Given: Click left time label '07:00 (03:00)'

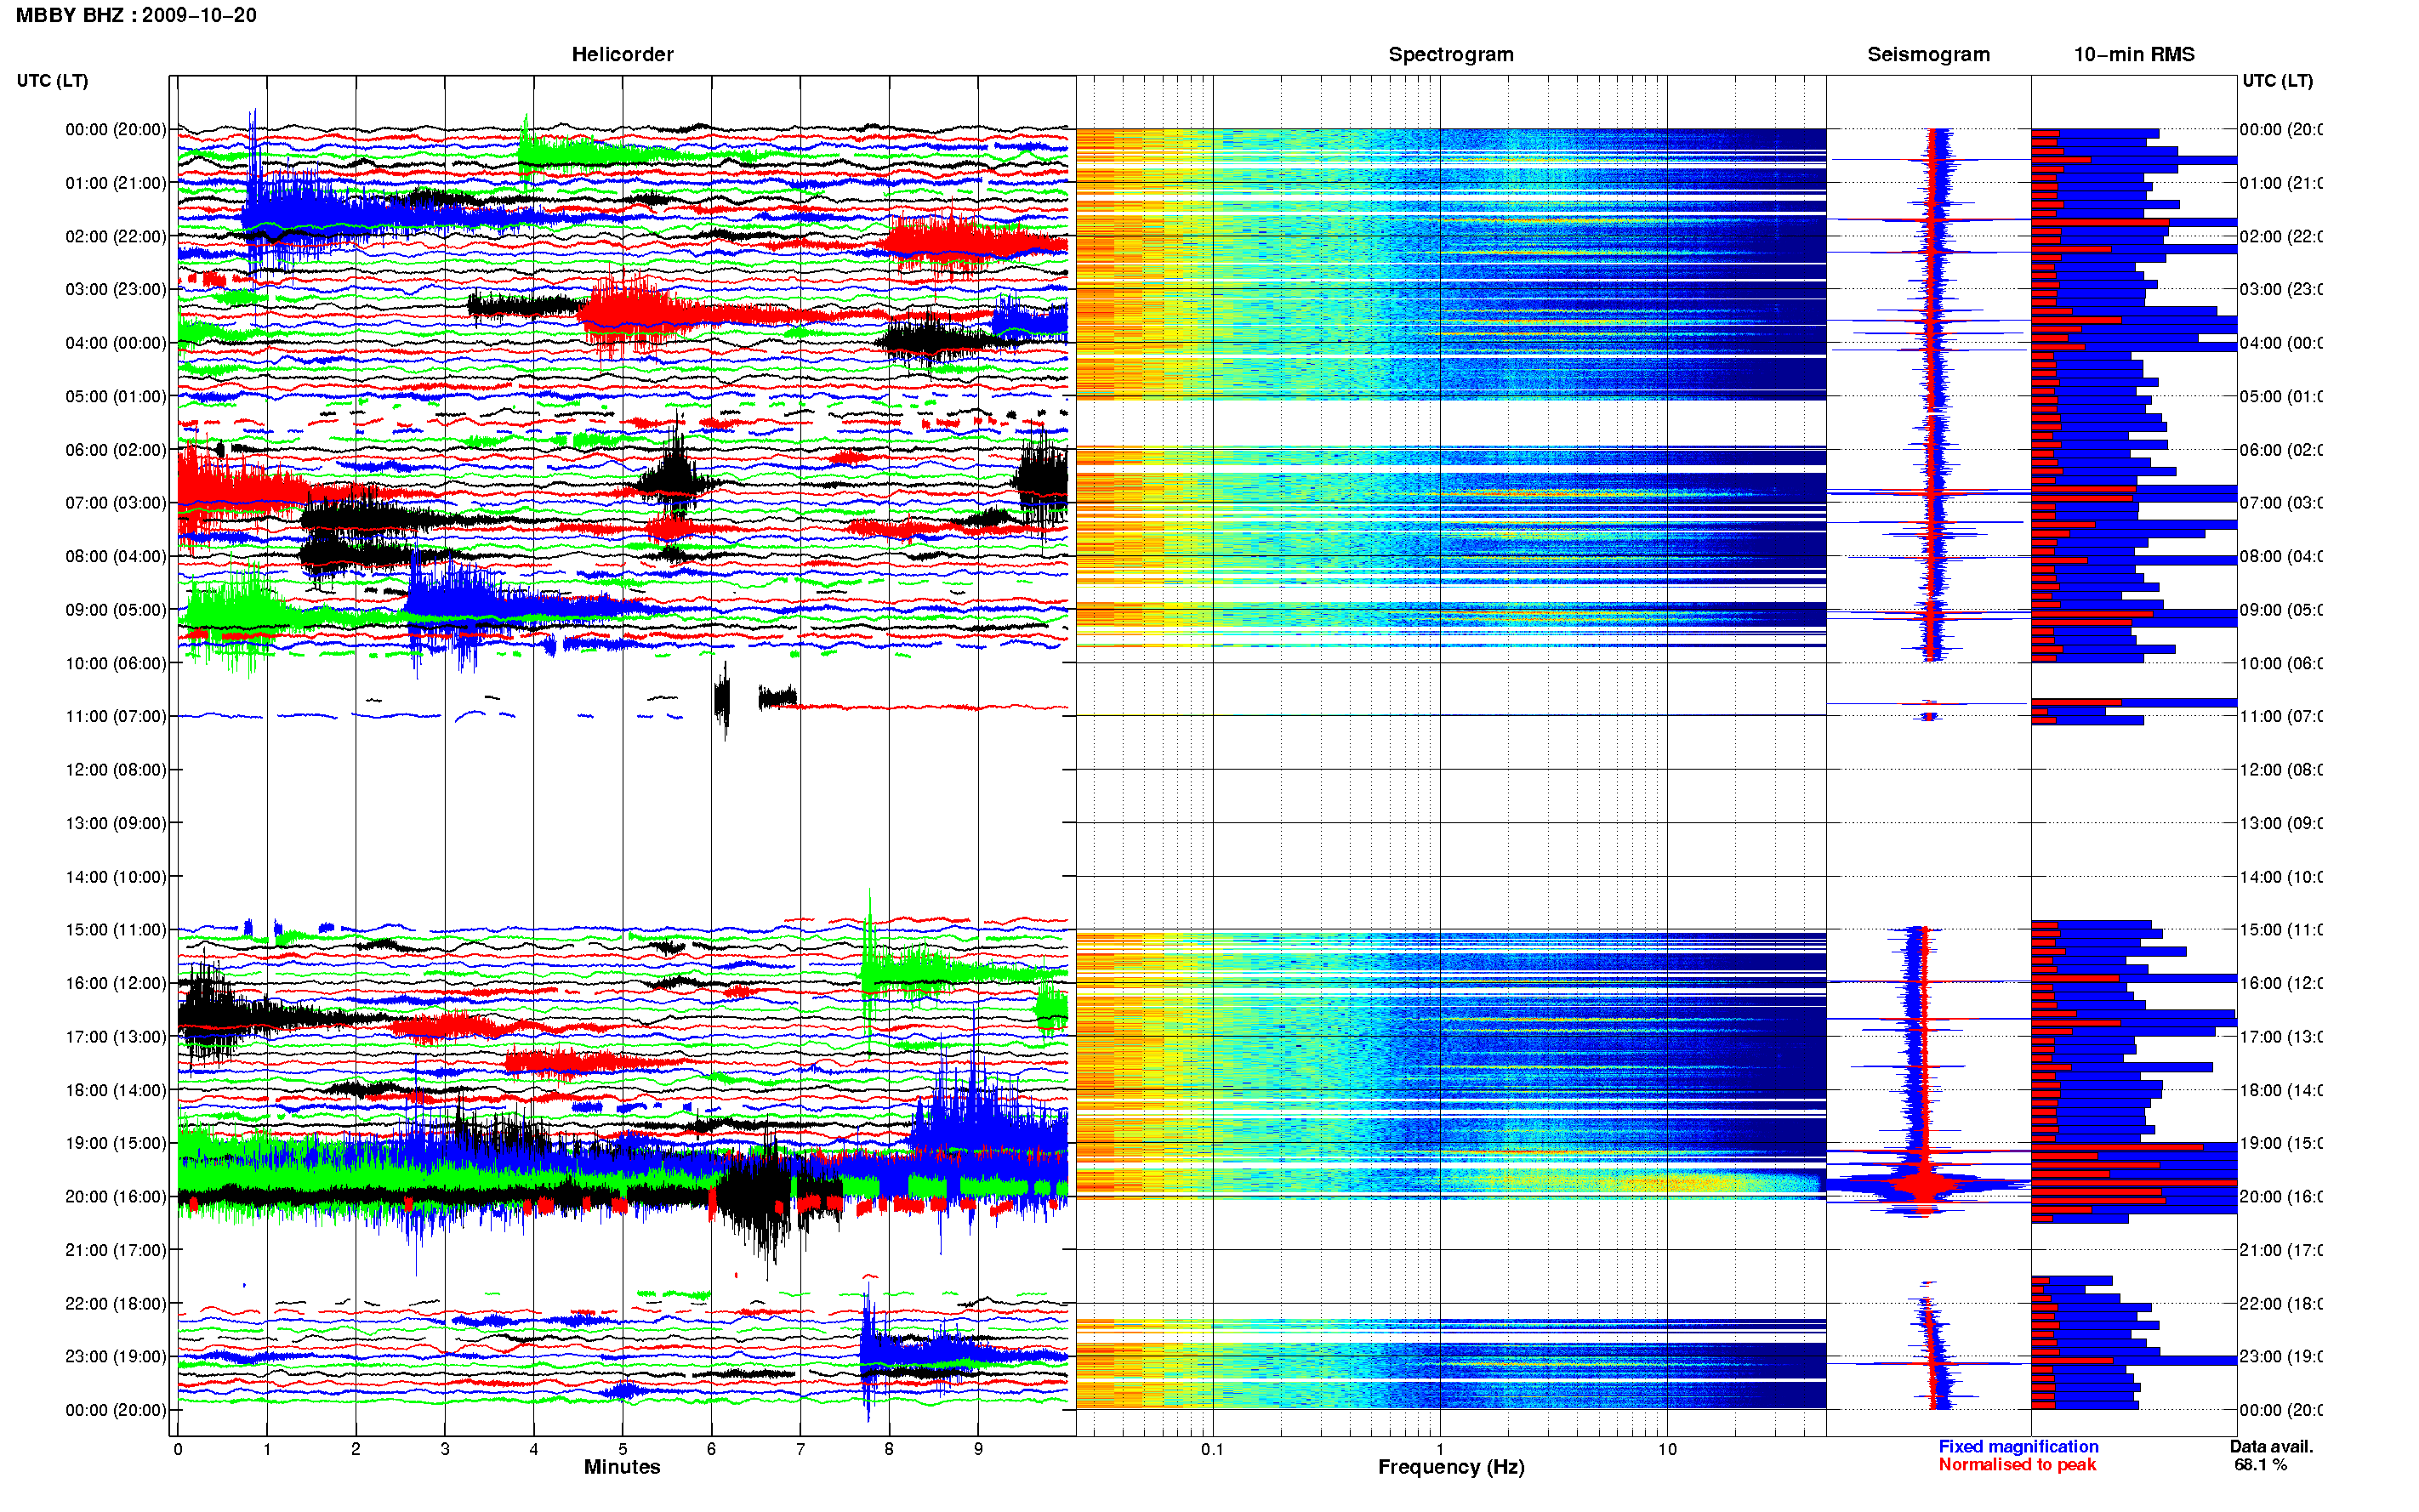Looking at the screenshot, I should [116, 502].
